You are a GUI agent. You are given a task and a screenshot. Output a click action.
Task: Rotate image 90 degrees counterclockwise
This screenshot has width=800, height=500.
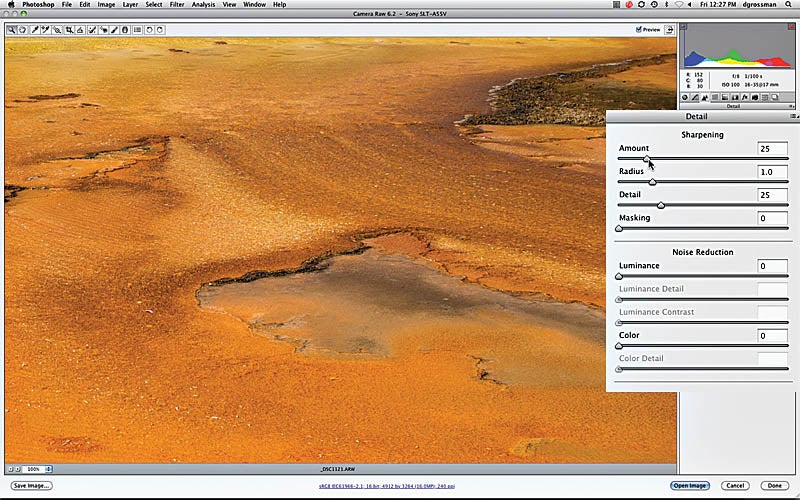(149, 30)
